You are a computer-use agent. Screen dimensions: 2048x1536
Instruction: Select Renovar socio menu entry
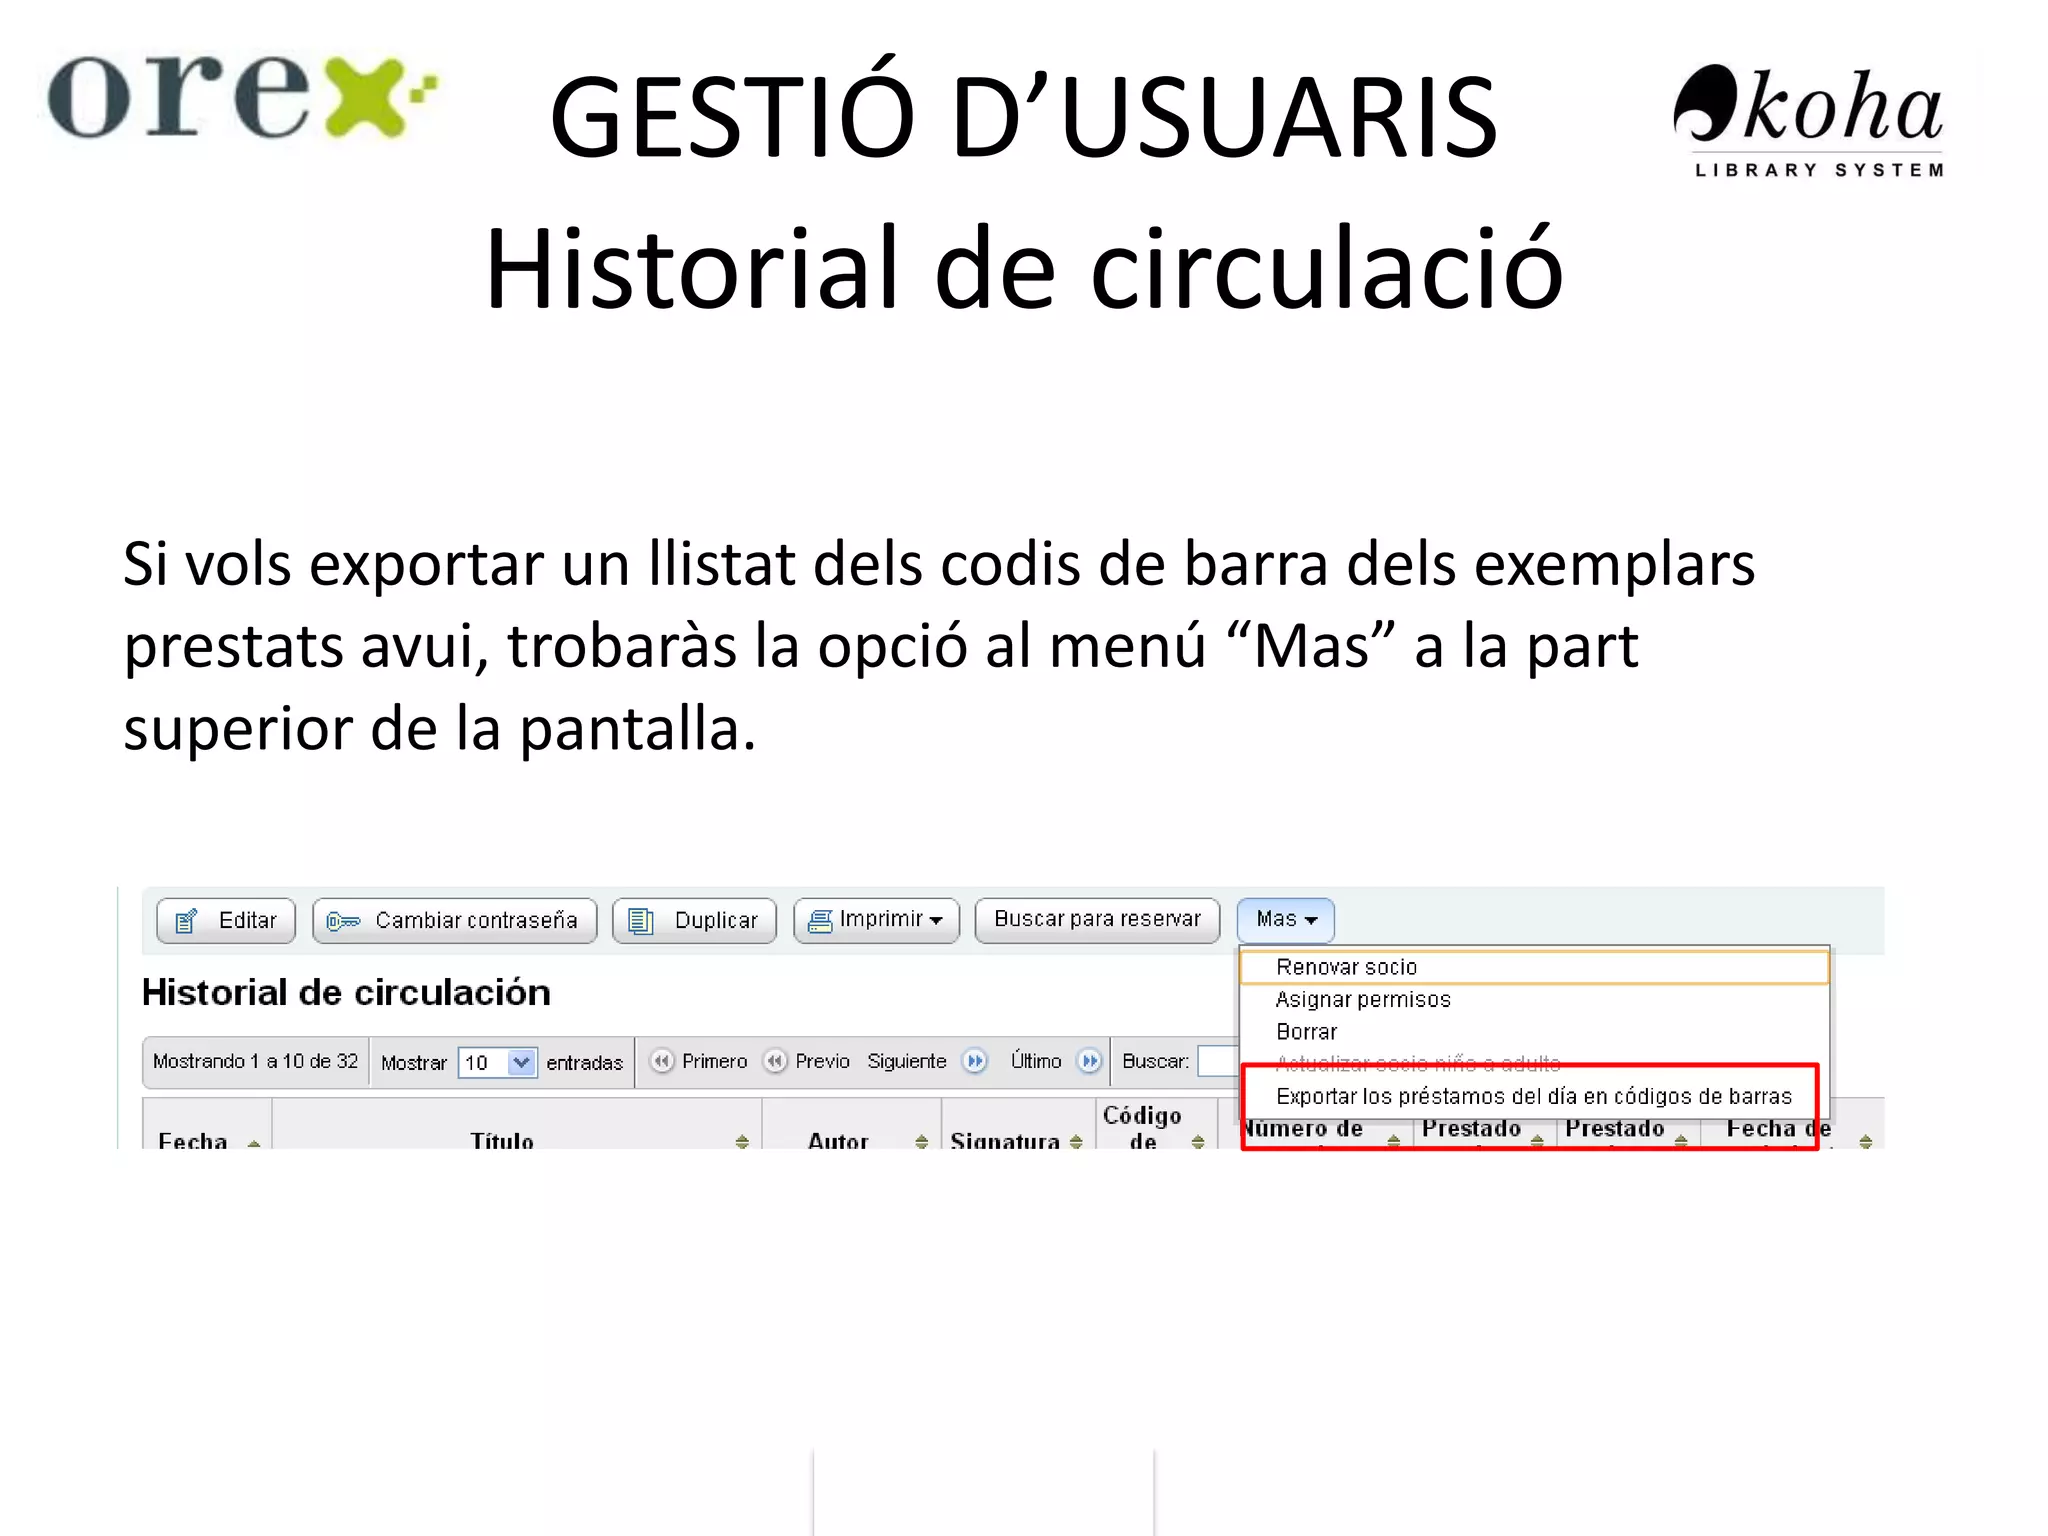click(x=1534, y=967)
